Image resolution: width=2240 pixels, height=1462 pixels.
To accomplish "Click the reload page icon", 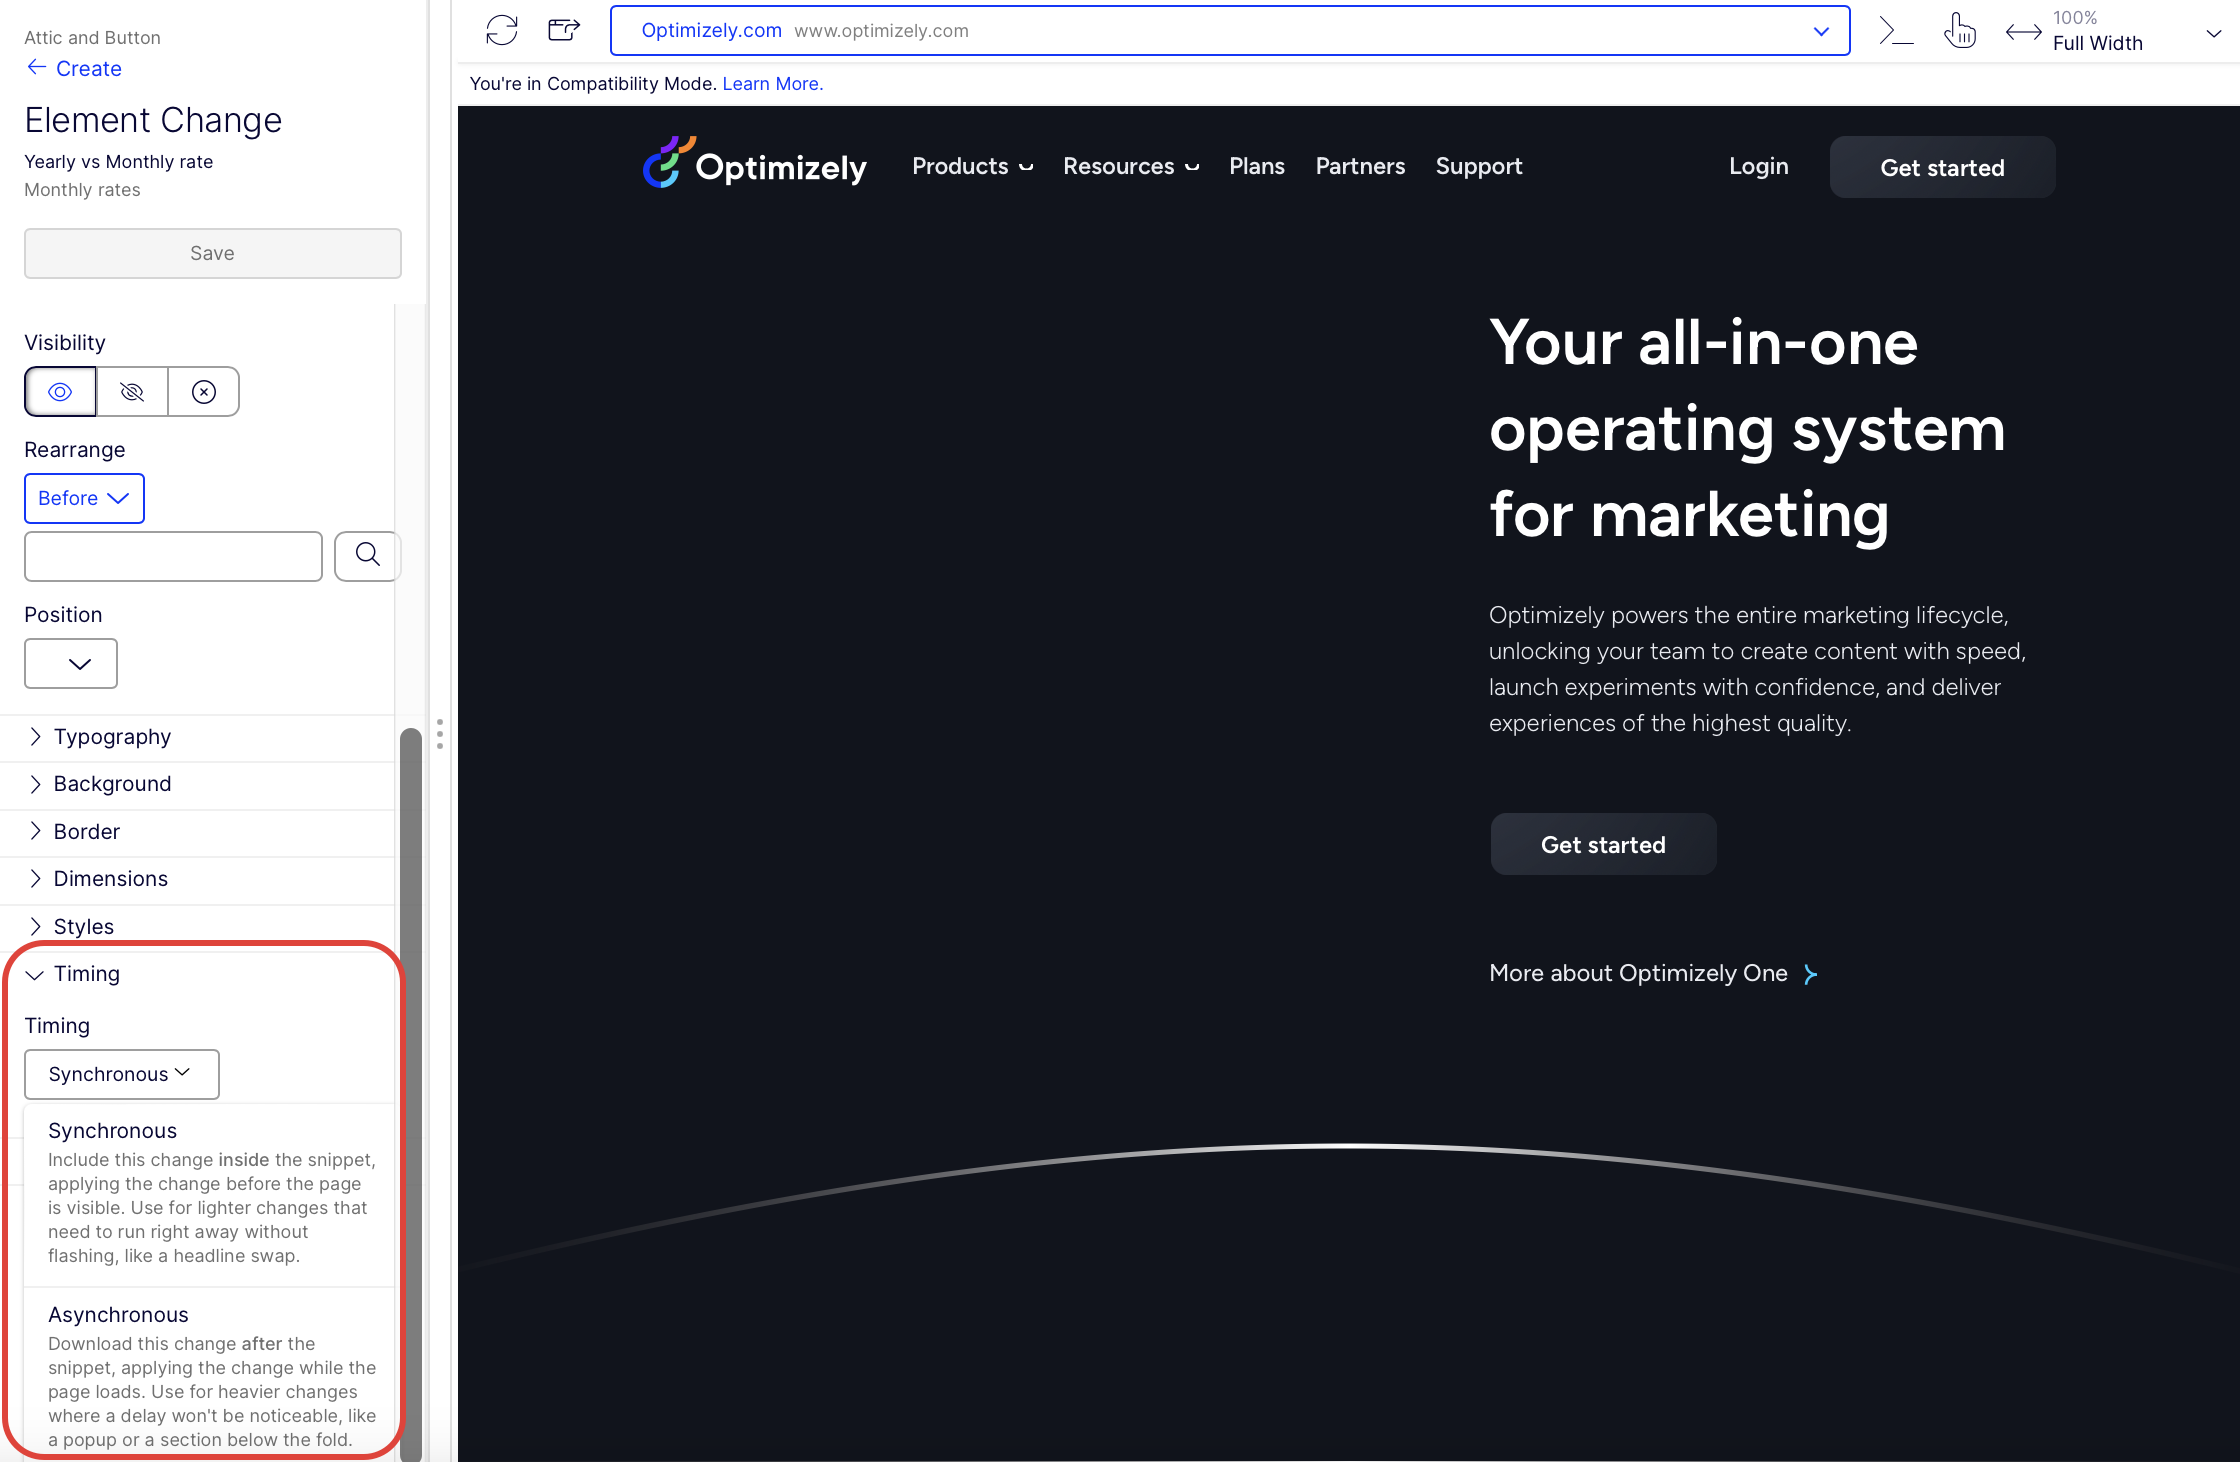I will (501, 30).
